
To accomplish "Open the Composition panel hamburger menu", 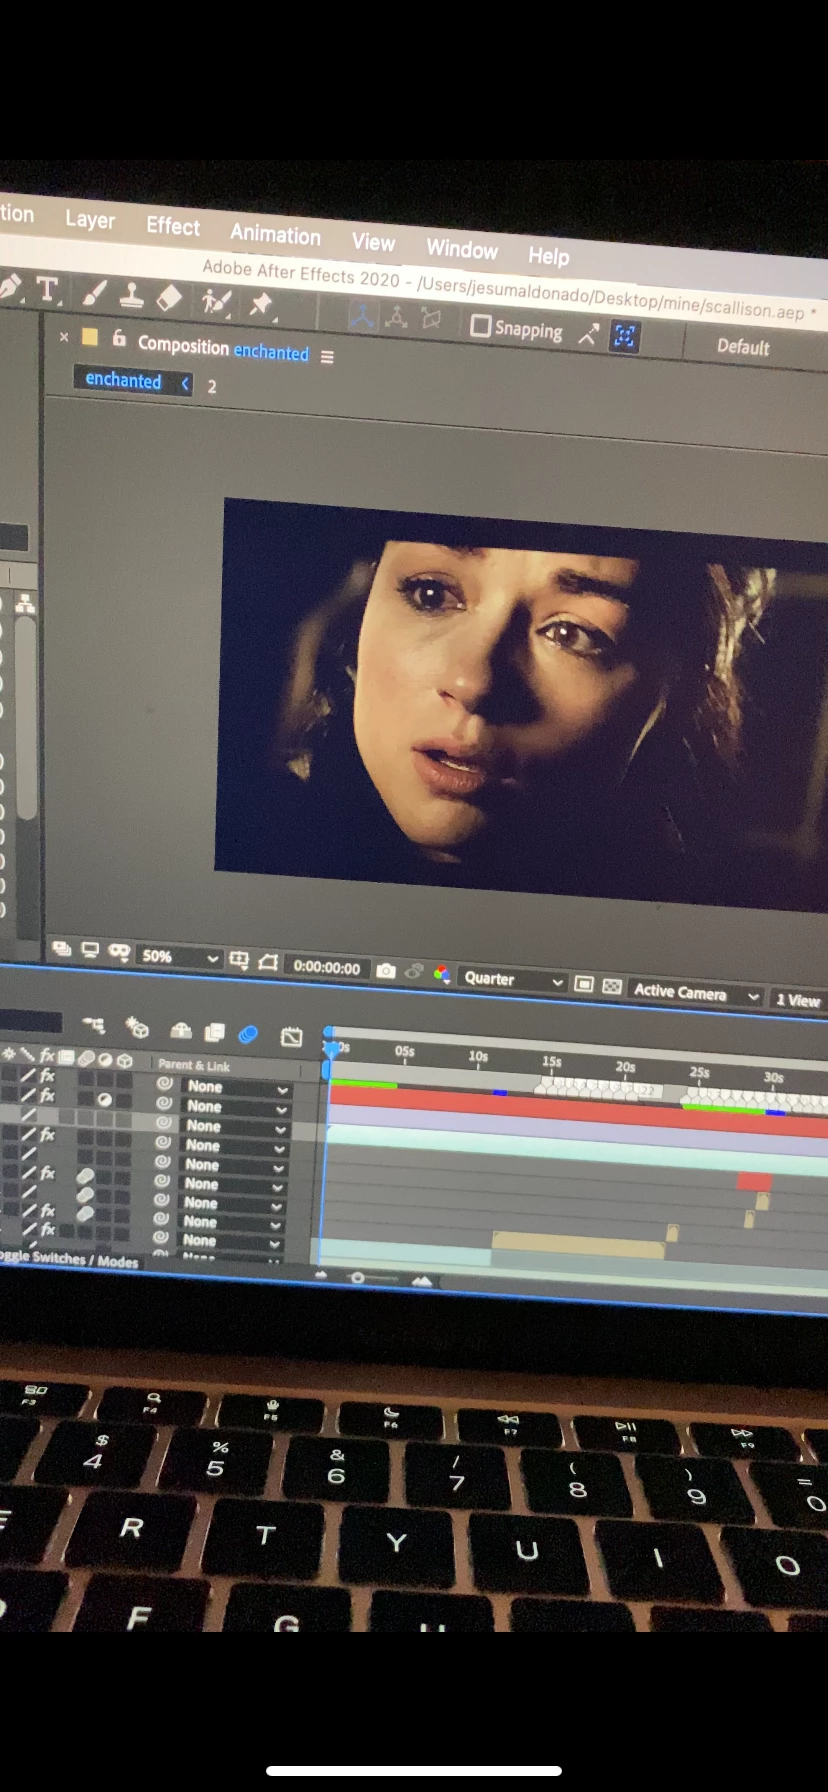I will [326, 357].
